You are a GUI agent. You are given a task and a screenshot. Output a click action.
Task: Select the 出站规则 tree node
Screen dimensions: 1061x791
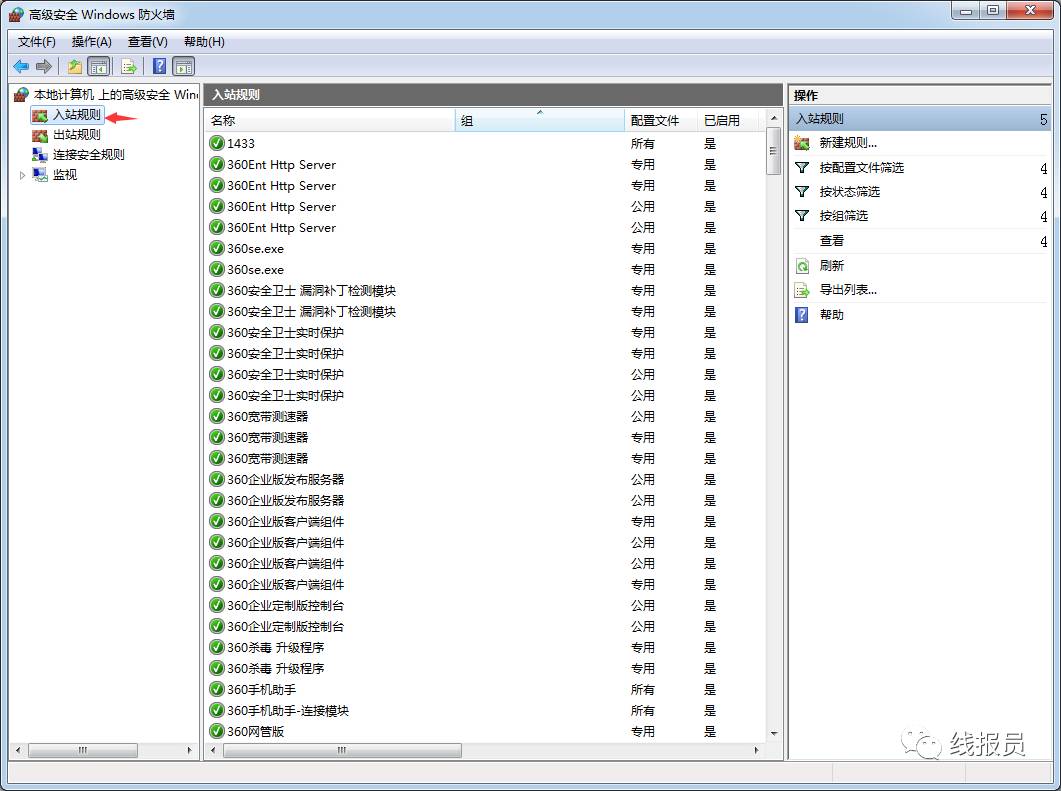tap(76, 135)
